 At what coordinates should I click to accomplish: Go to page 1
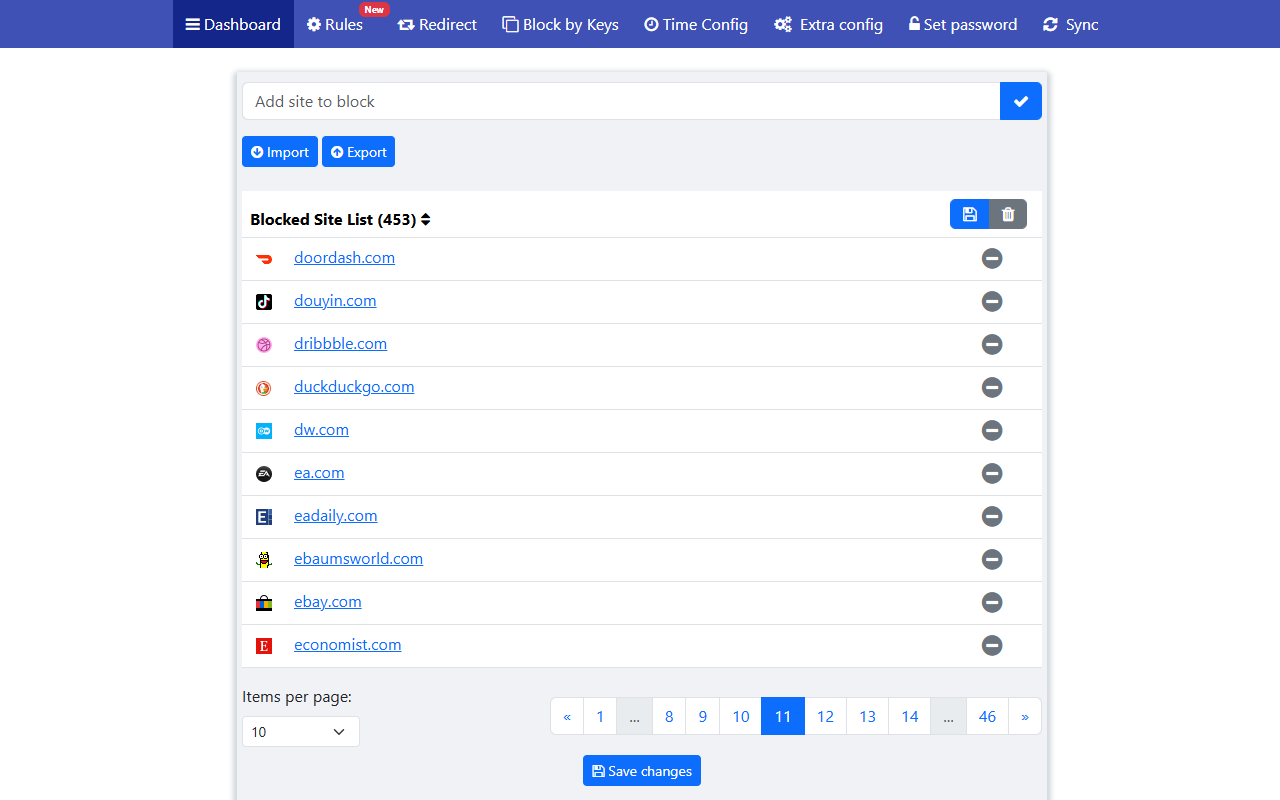[600, 716]
